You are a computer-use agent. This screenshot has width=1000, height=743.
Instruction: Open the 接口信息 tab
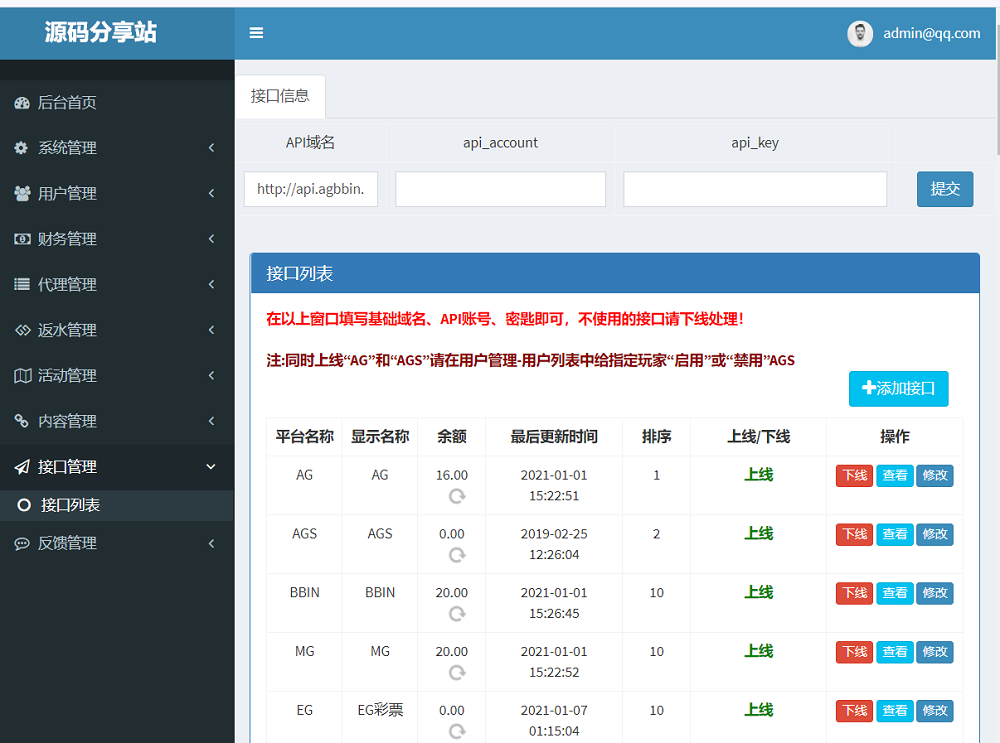(x=280, y=96)
